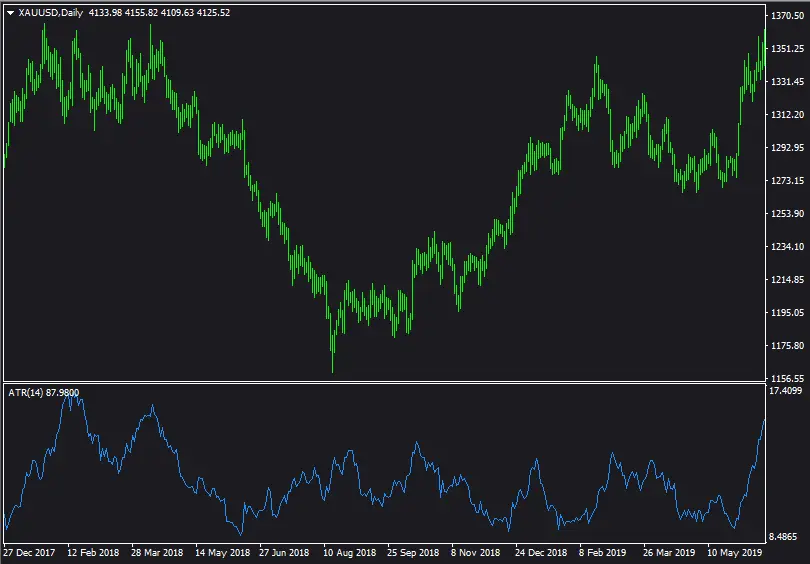The image size is (810, 564).
Task: Click price level 1234.10 on the scale
Action: pyautogui.click(x=787, y=247)
